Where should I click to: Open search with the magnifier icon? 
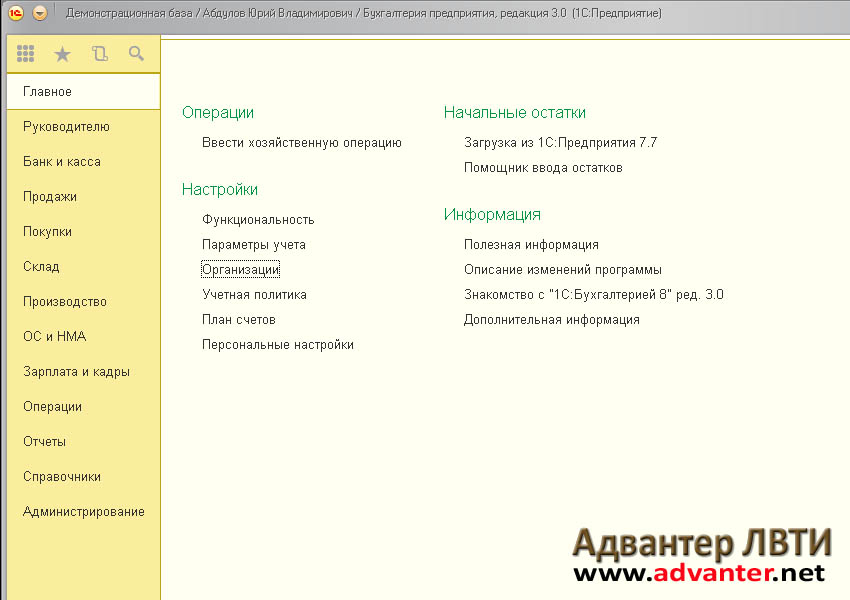[x=136, y=53]
